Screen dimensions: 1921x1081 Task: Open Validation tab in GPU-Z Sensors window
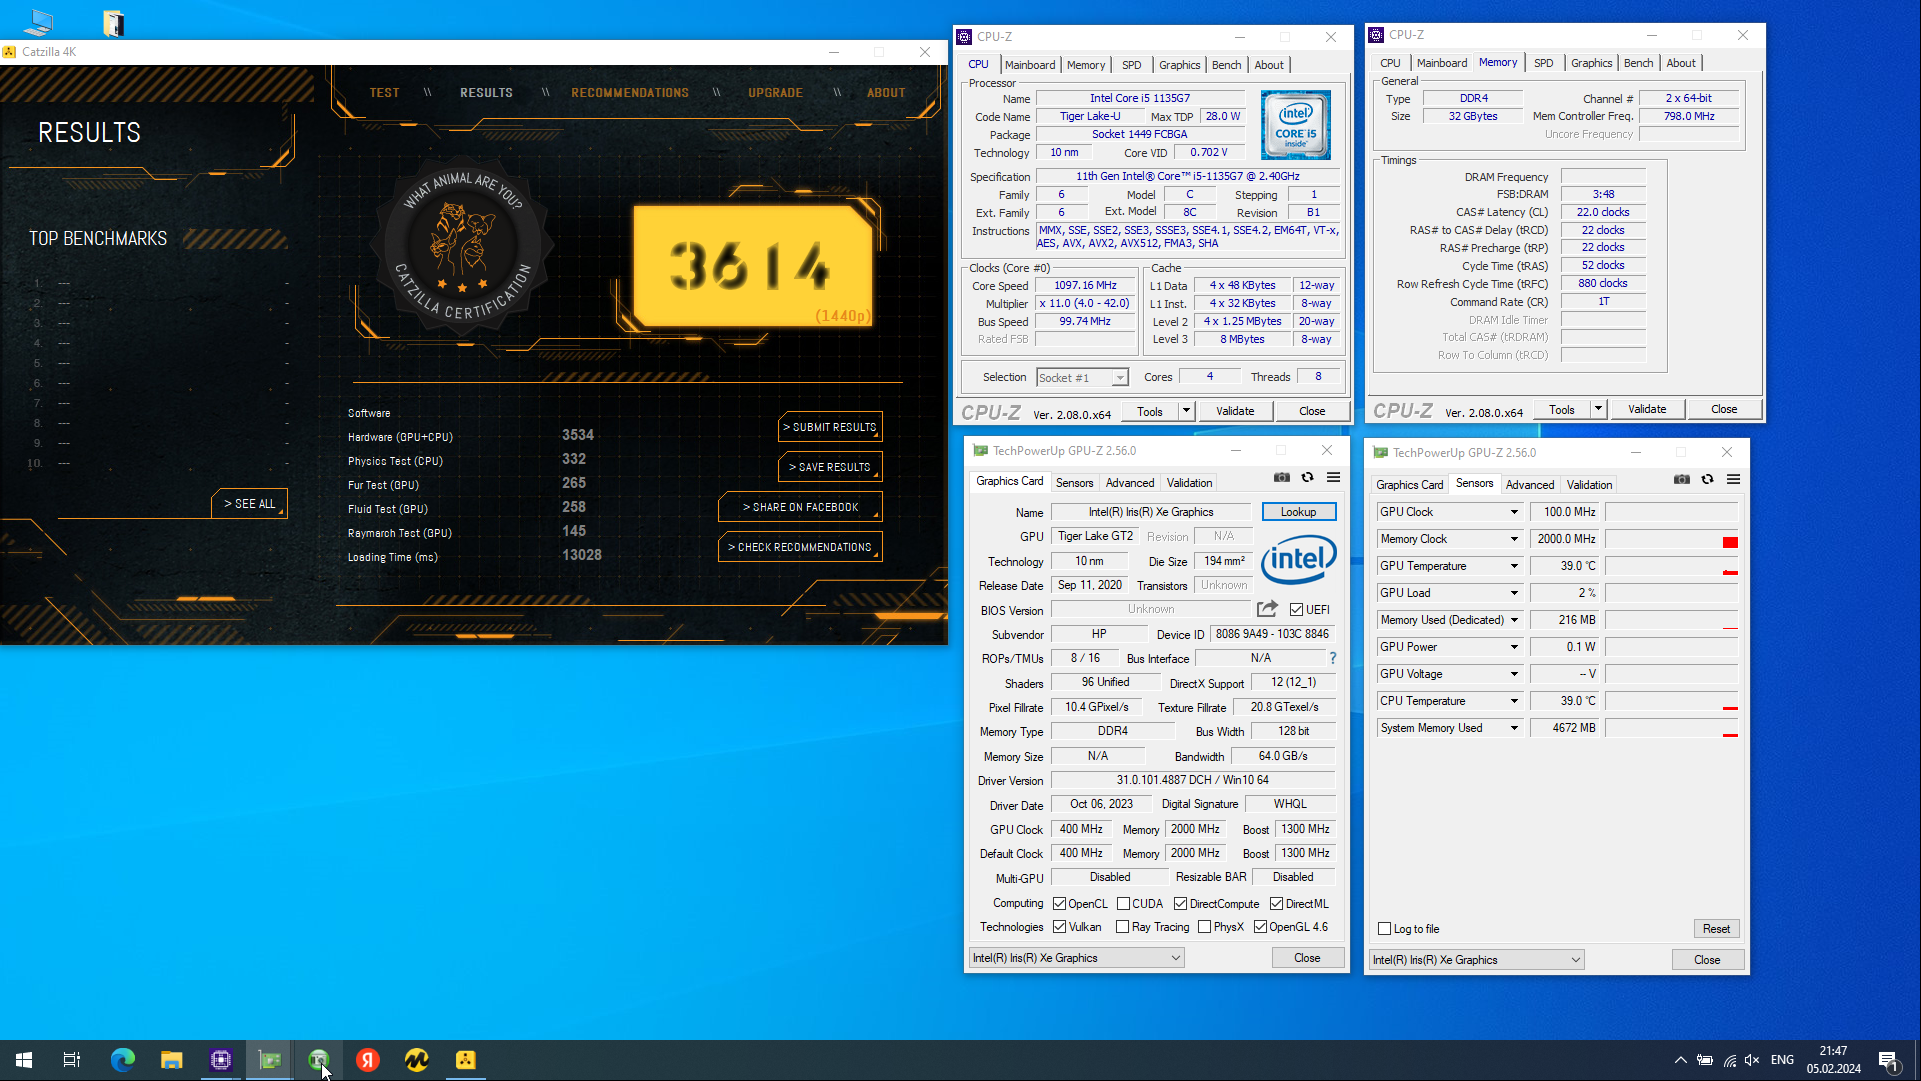pos(1589,485)
